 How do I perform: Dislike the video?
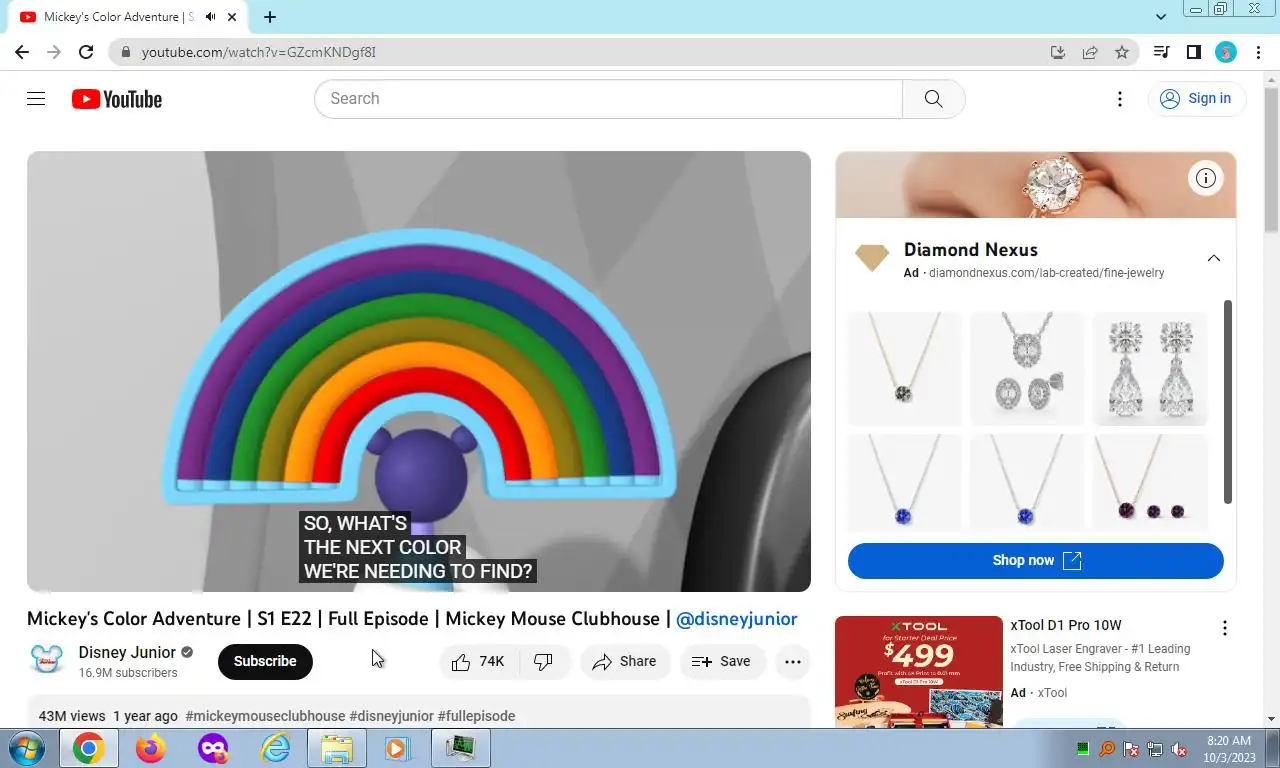(544, 661)
